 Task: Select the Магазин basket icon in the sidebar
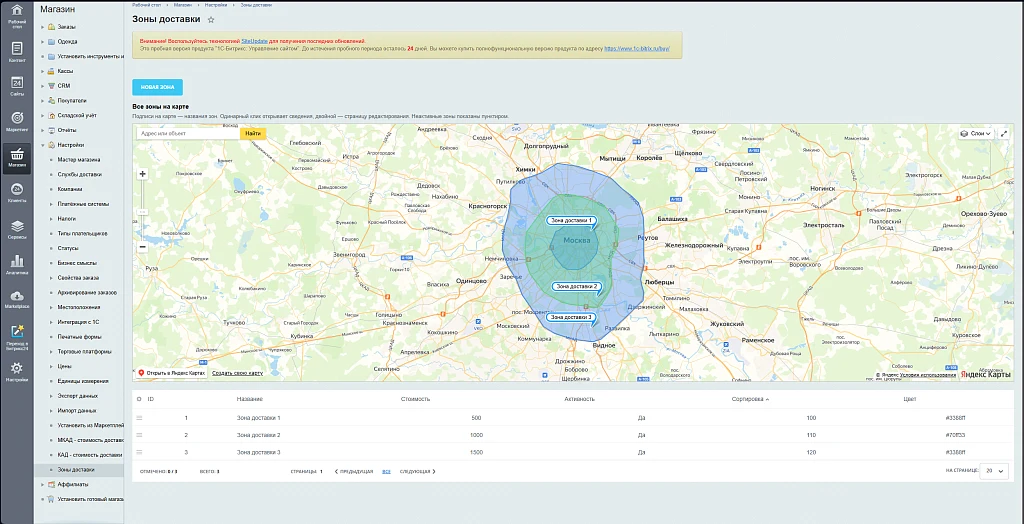tap(17, 159)
